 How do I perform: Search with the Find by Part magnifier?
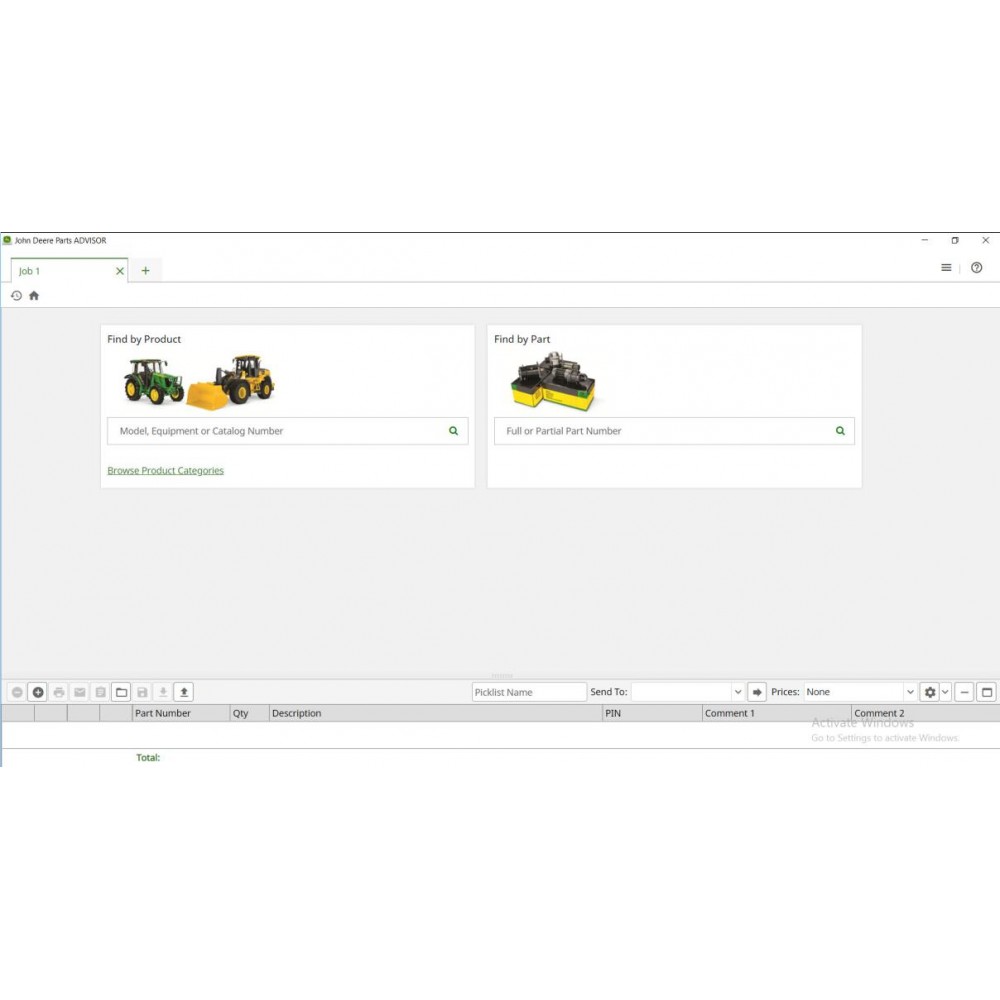tap(840, 431)
